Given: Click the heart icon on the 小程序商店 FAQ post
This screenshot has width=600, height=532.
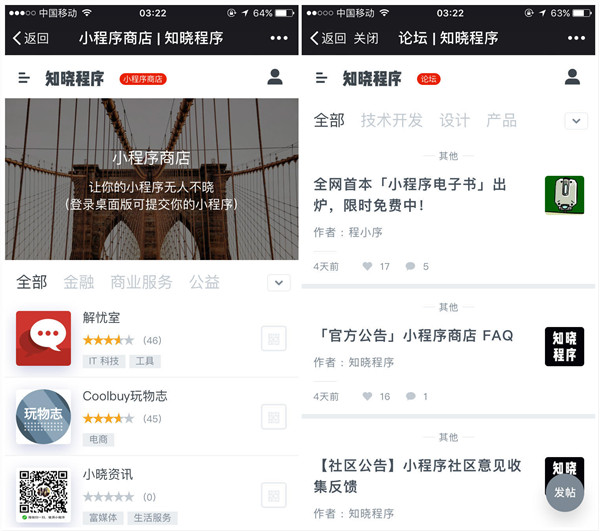Looking at the screenshot, I should pos(368,396).
